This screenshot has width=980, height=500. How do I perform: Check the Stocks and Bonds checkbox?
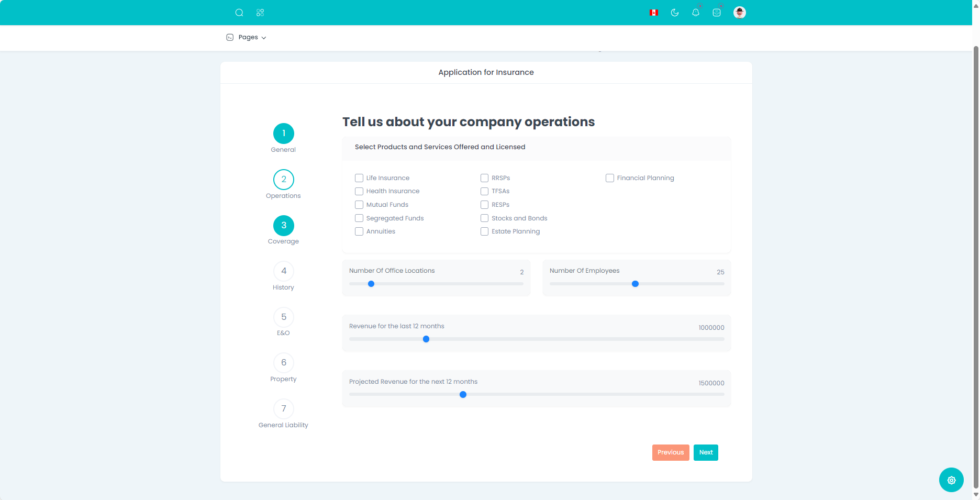[x=484, y=218]
